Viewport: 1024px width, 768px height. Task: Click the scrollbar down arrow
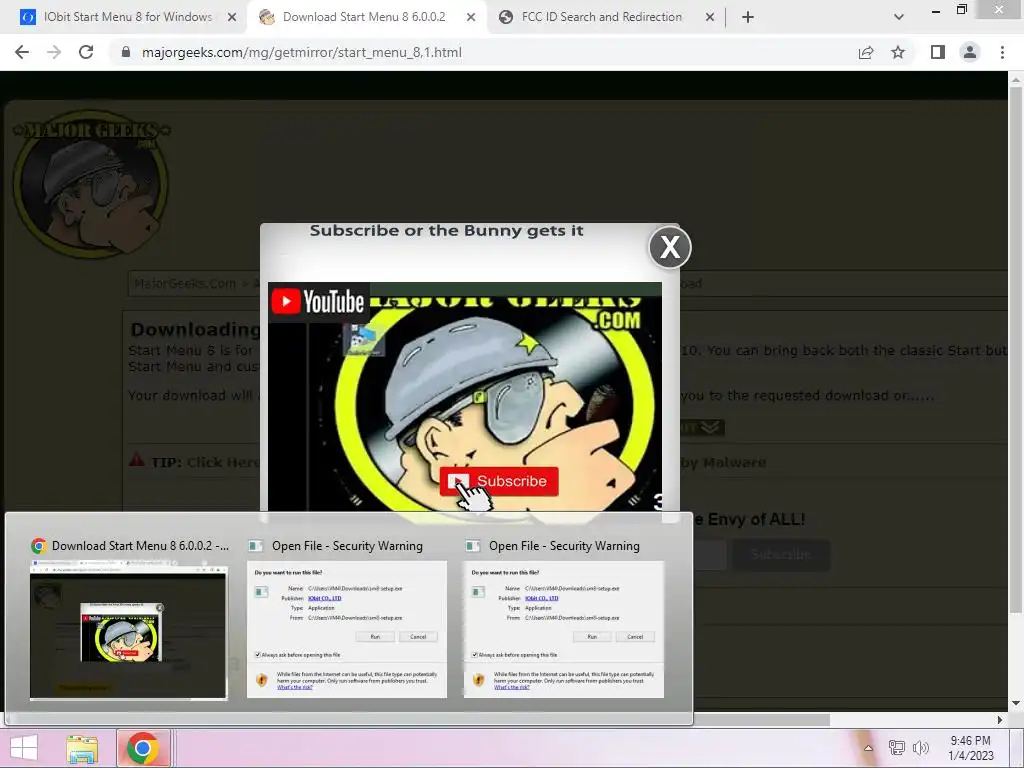click(x=1016, y=703)
